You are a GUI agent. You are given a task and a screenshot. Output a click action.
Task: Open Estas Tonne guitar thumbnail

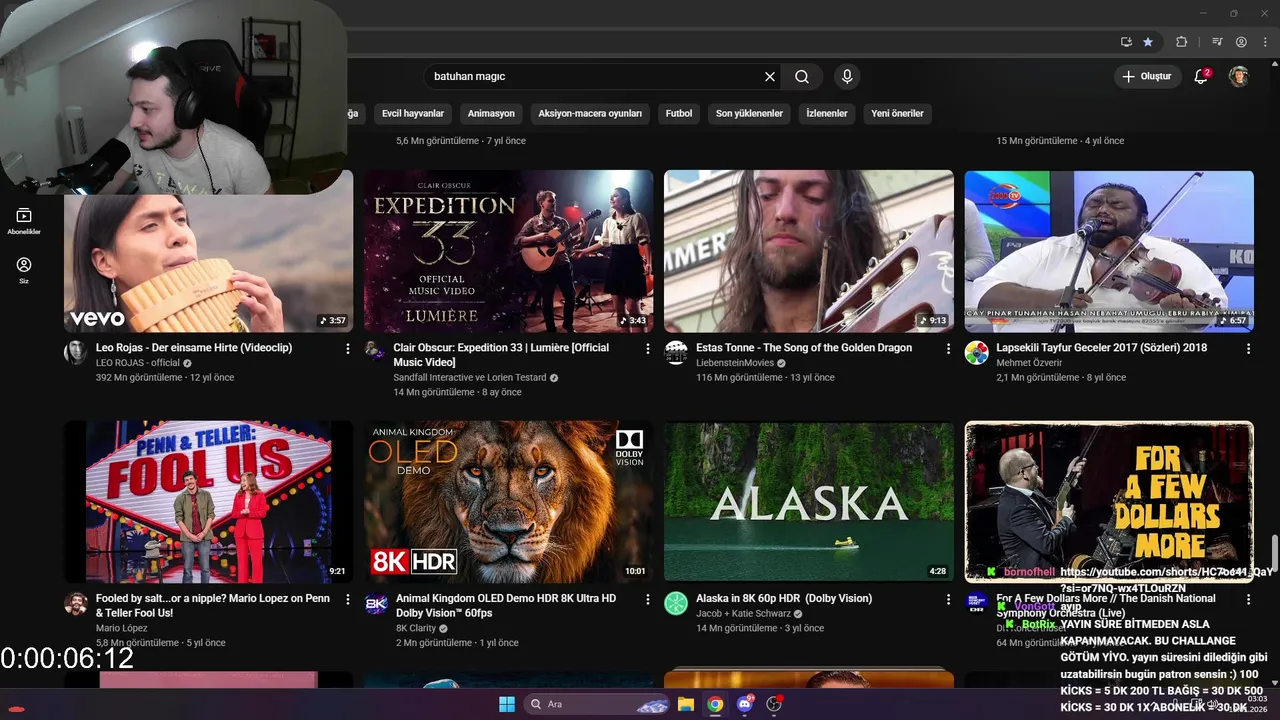(809, 251)
